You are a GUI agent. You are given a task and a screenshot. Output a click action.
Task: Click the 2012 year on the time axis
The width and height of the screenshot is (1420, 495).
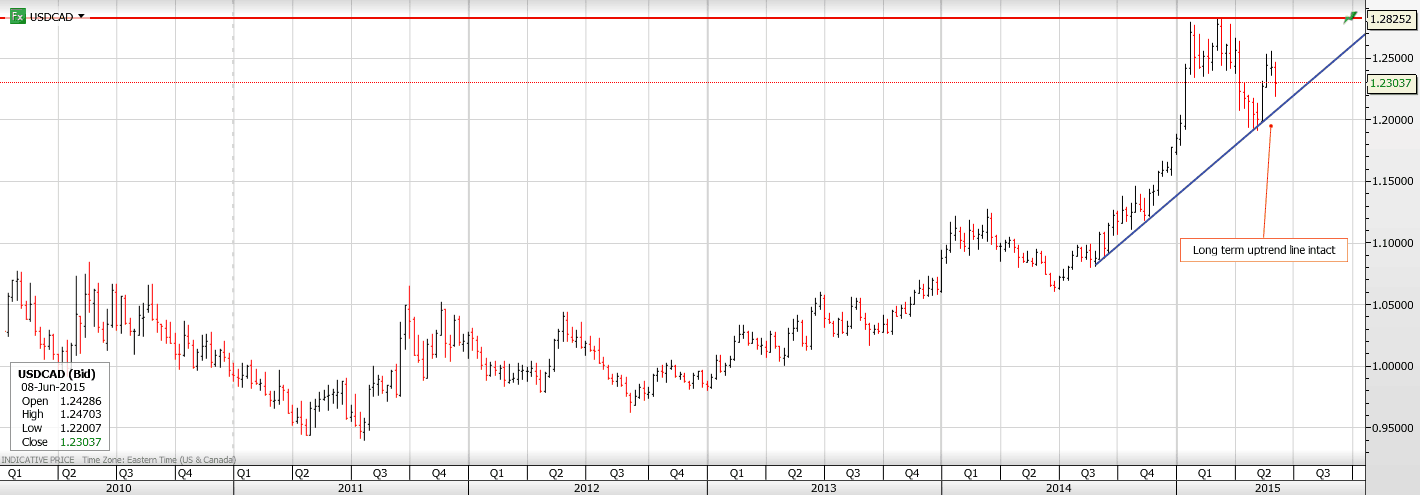586,488
